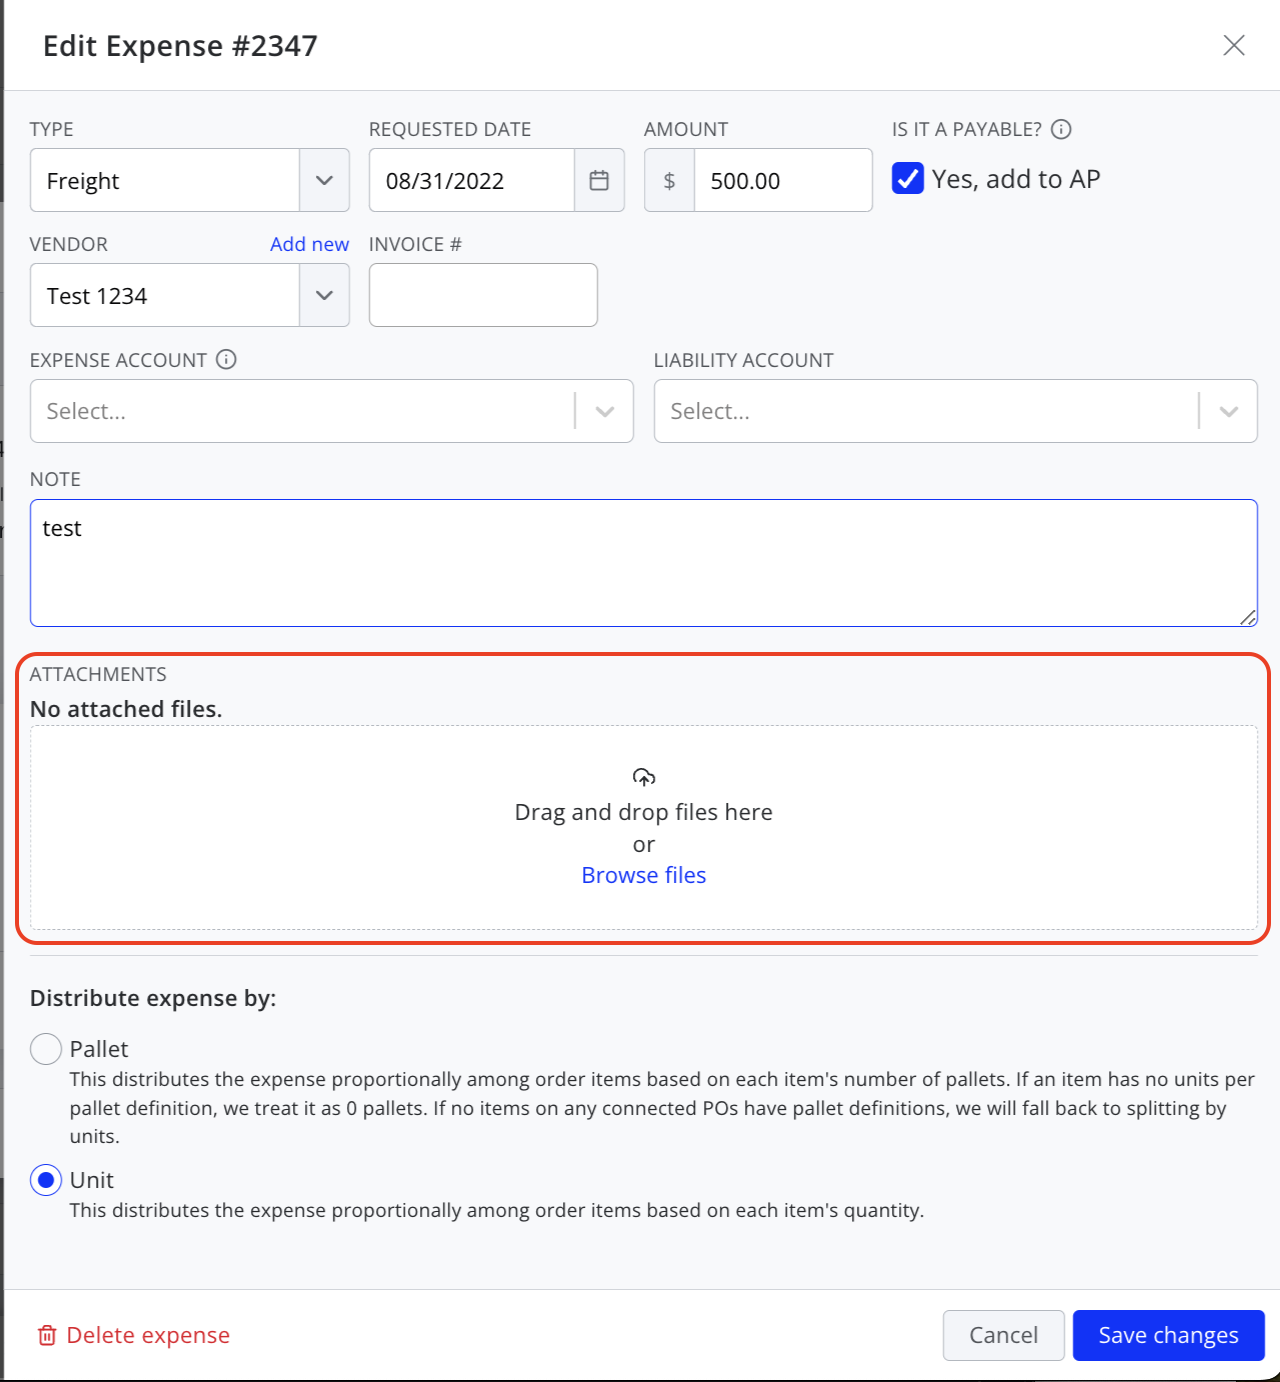Close the Edit Expense dialog
This screenshot has width=1280, height=1382.
point(1234,45)
